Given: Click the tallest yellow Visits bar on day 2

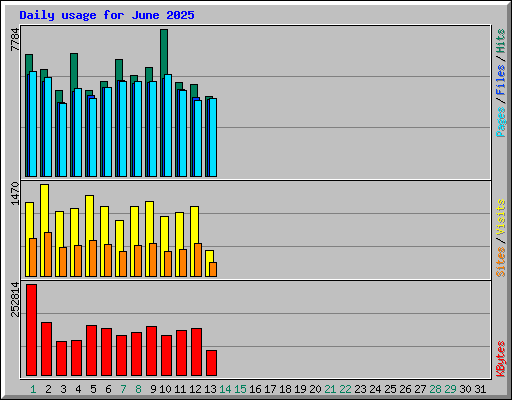Looking at the screenshot, I should tap(44, 208).
